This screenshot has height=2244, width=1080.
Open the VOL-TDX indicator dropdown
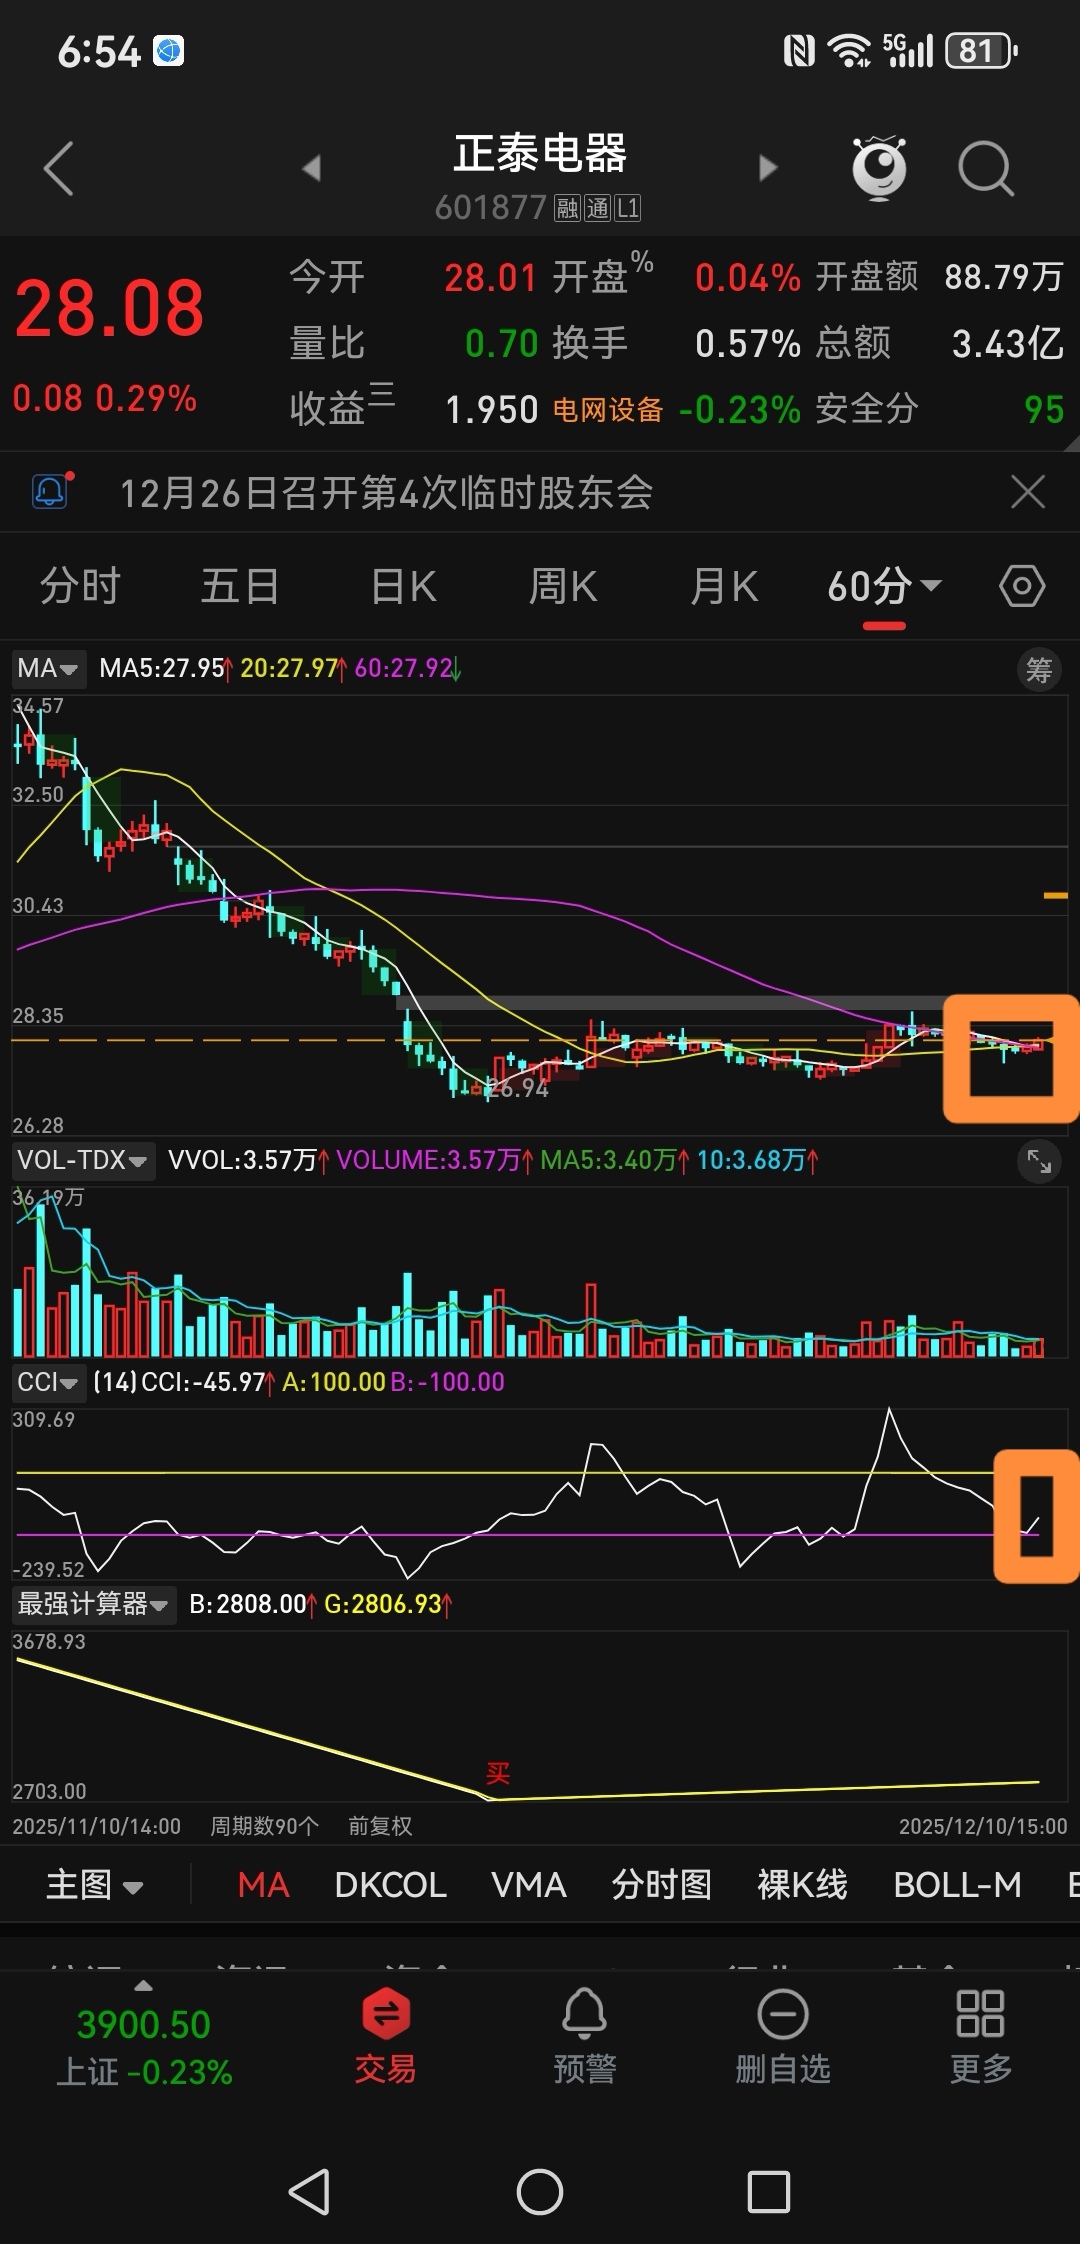click(83, 1160)
